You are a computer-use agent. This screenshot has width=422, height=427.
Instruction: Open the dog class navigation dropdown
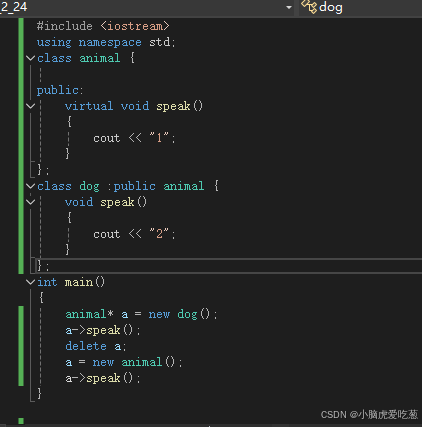[360, 7]
